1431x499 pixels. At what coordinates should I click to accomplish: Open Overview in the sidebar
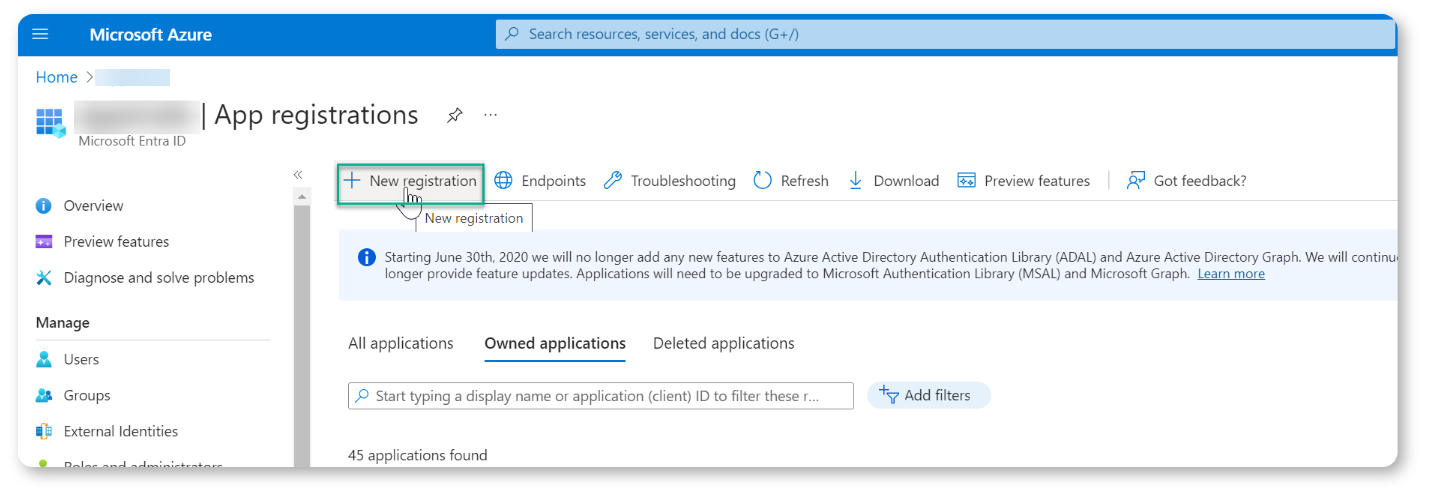pos(93,206)
